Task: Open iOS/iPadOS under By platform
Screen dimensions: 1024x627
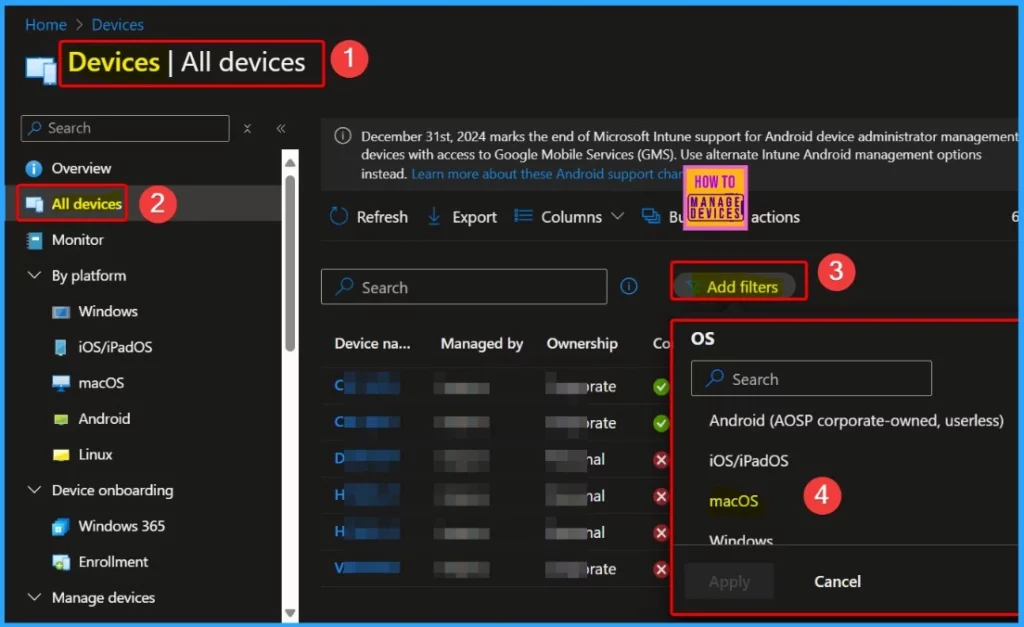Action: click(x=115, y=347)
